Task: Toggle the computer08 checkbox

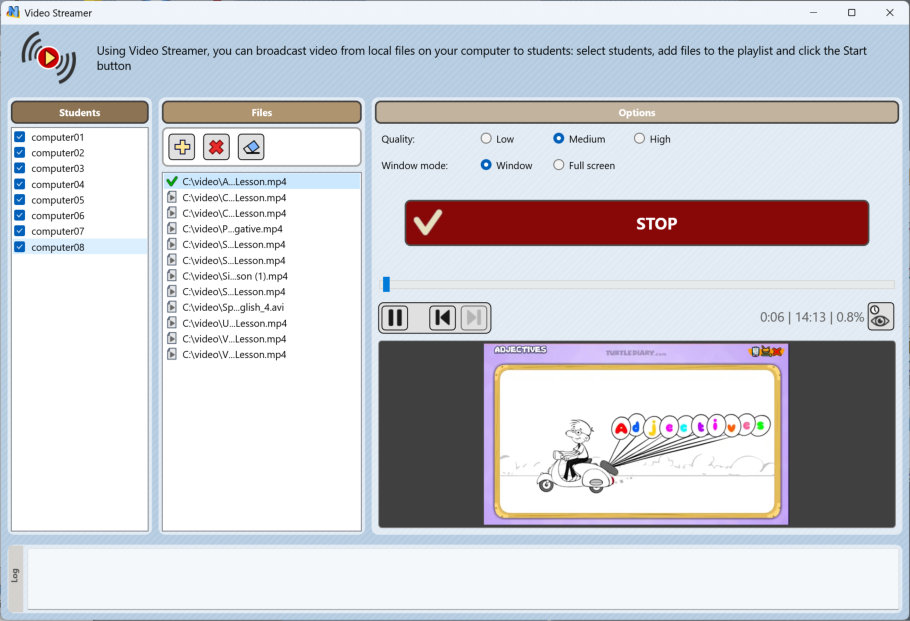Action: (x=19, y=247)
